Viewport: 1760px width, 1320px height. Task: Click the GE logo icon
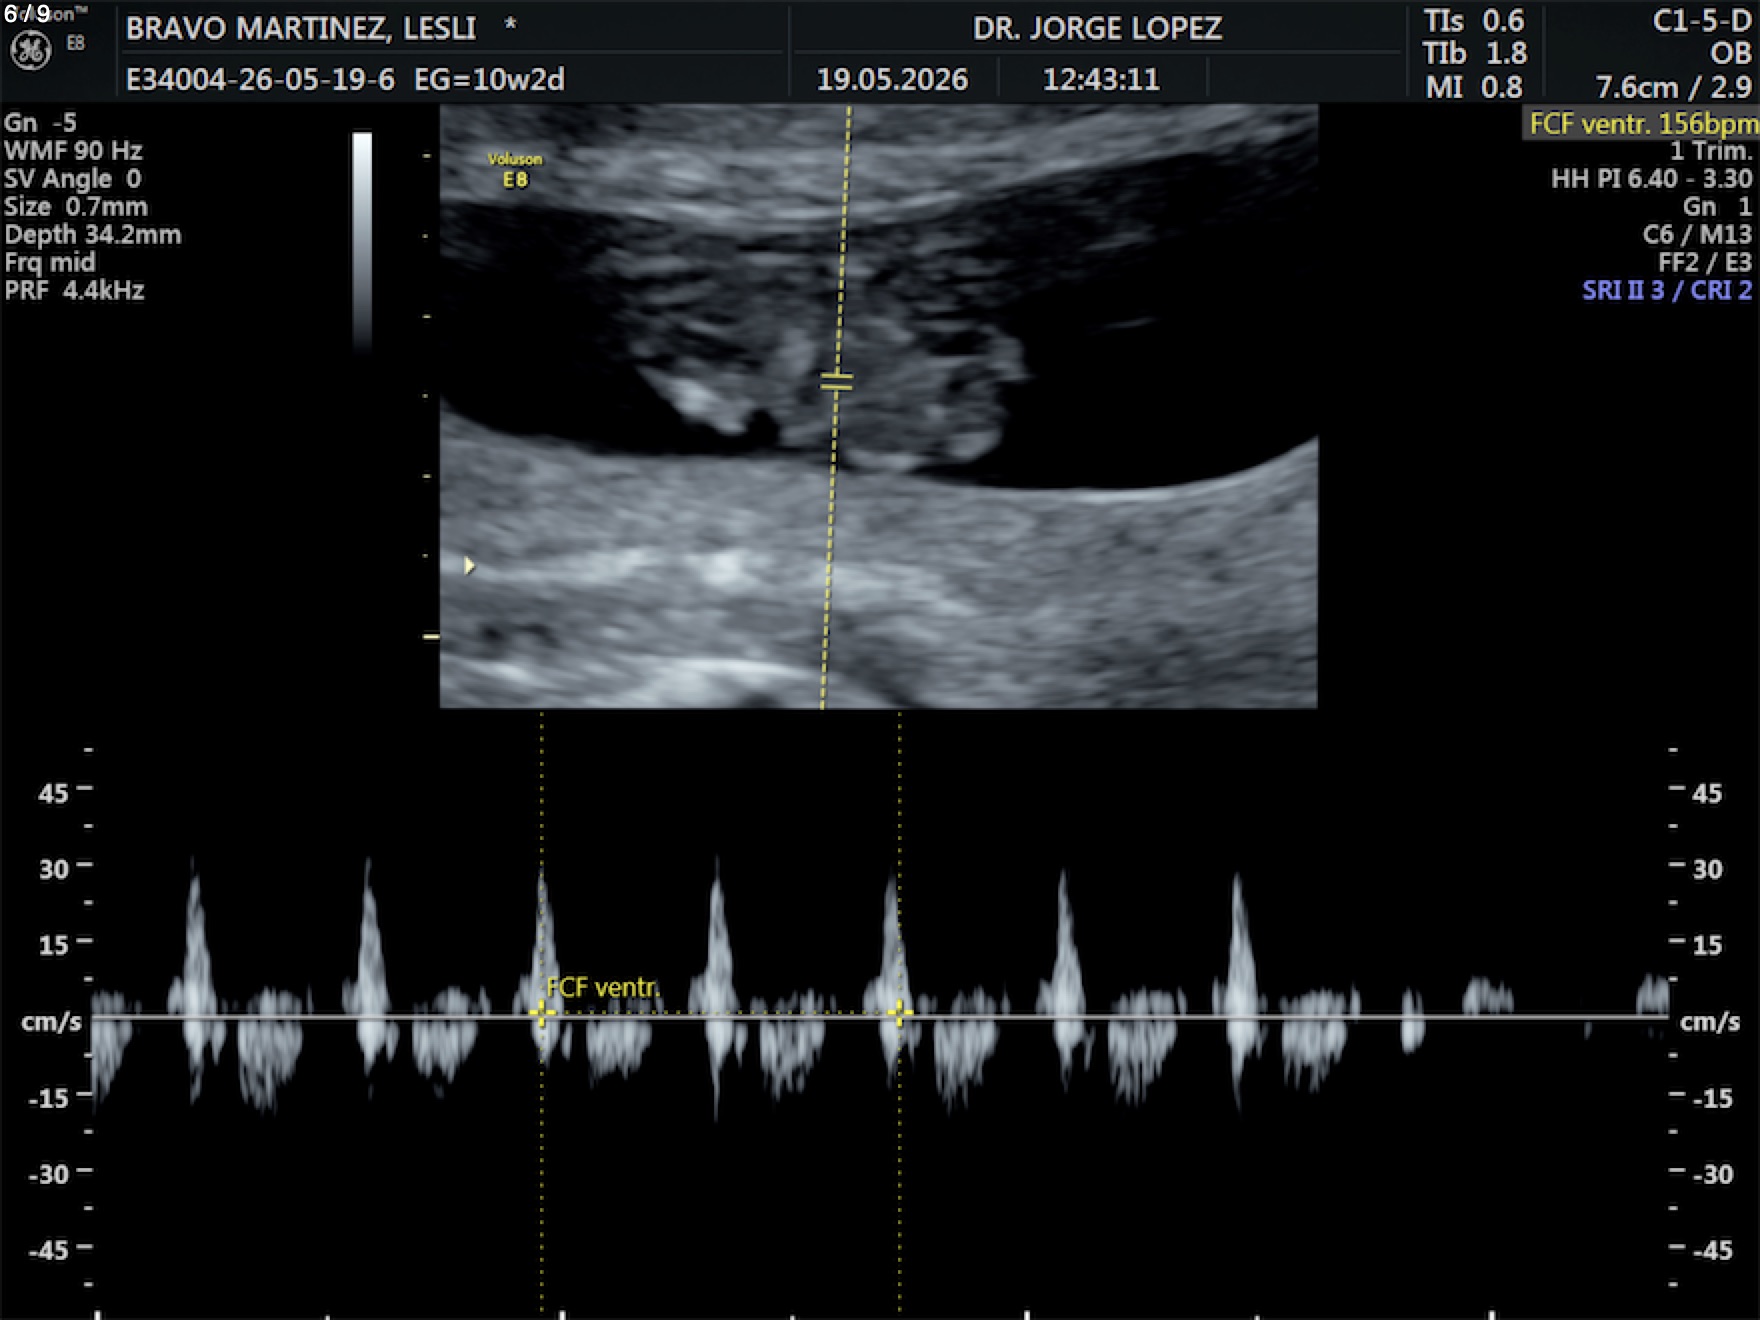click(x=30, y=50)
